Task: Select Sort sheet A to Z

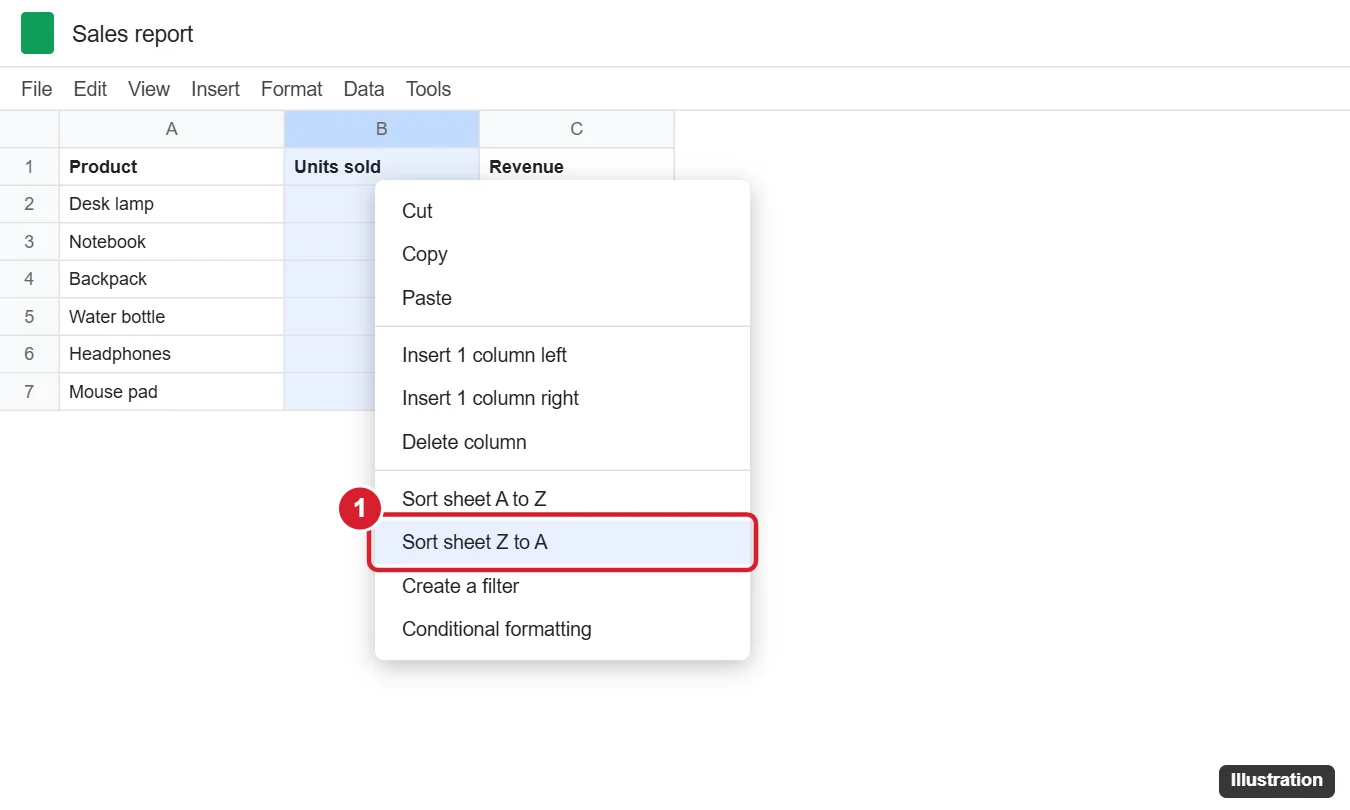Action: coord(562,499)
